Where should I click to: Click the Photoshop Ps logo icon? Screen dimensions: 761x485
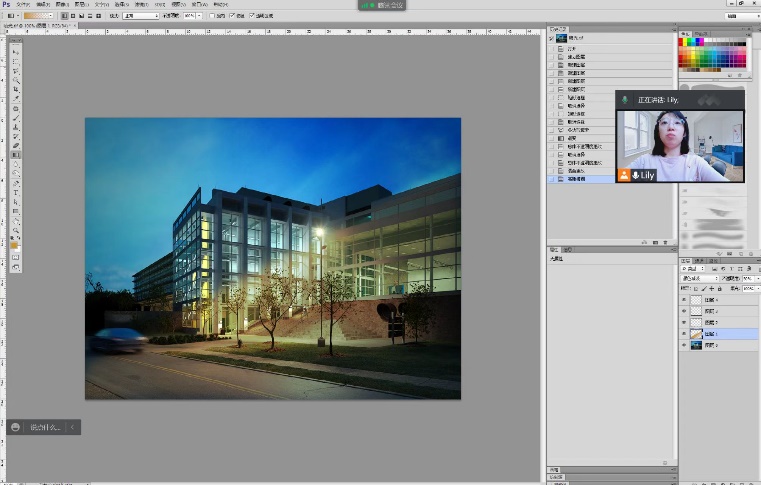[x=7, y=5]
